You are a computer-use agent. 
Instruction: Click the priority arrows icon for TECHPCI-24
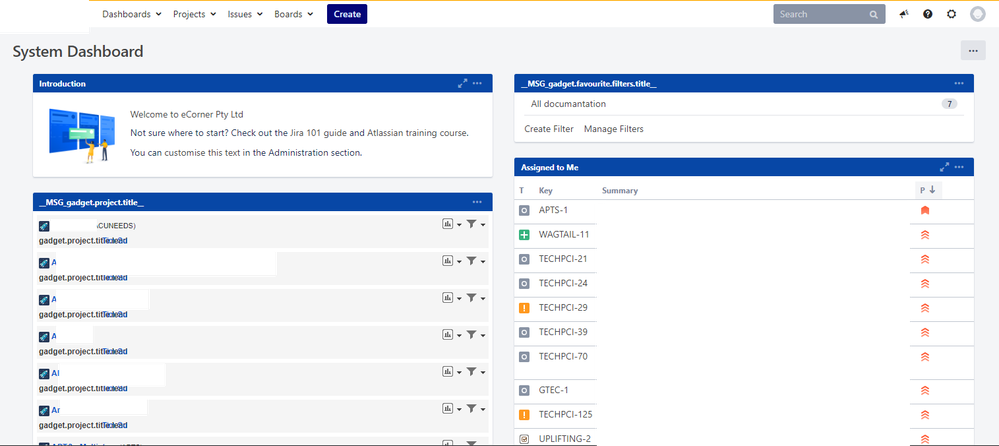tap(925, 284)
